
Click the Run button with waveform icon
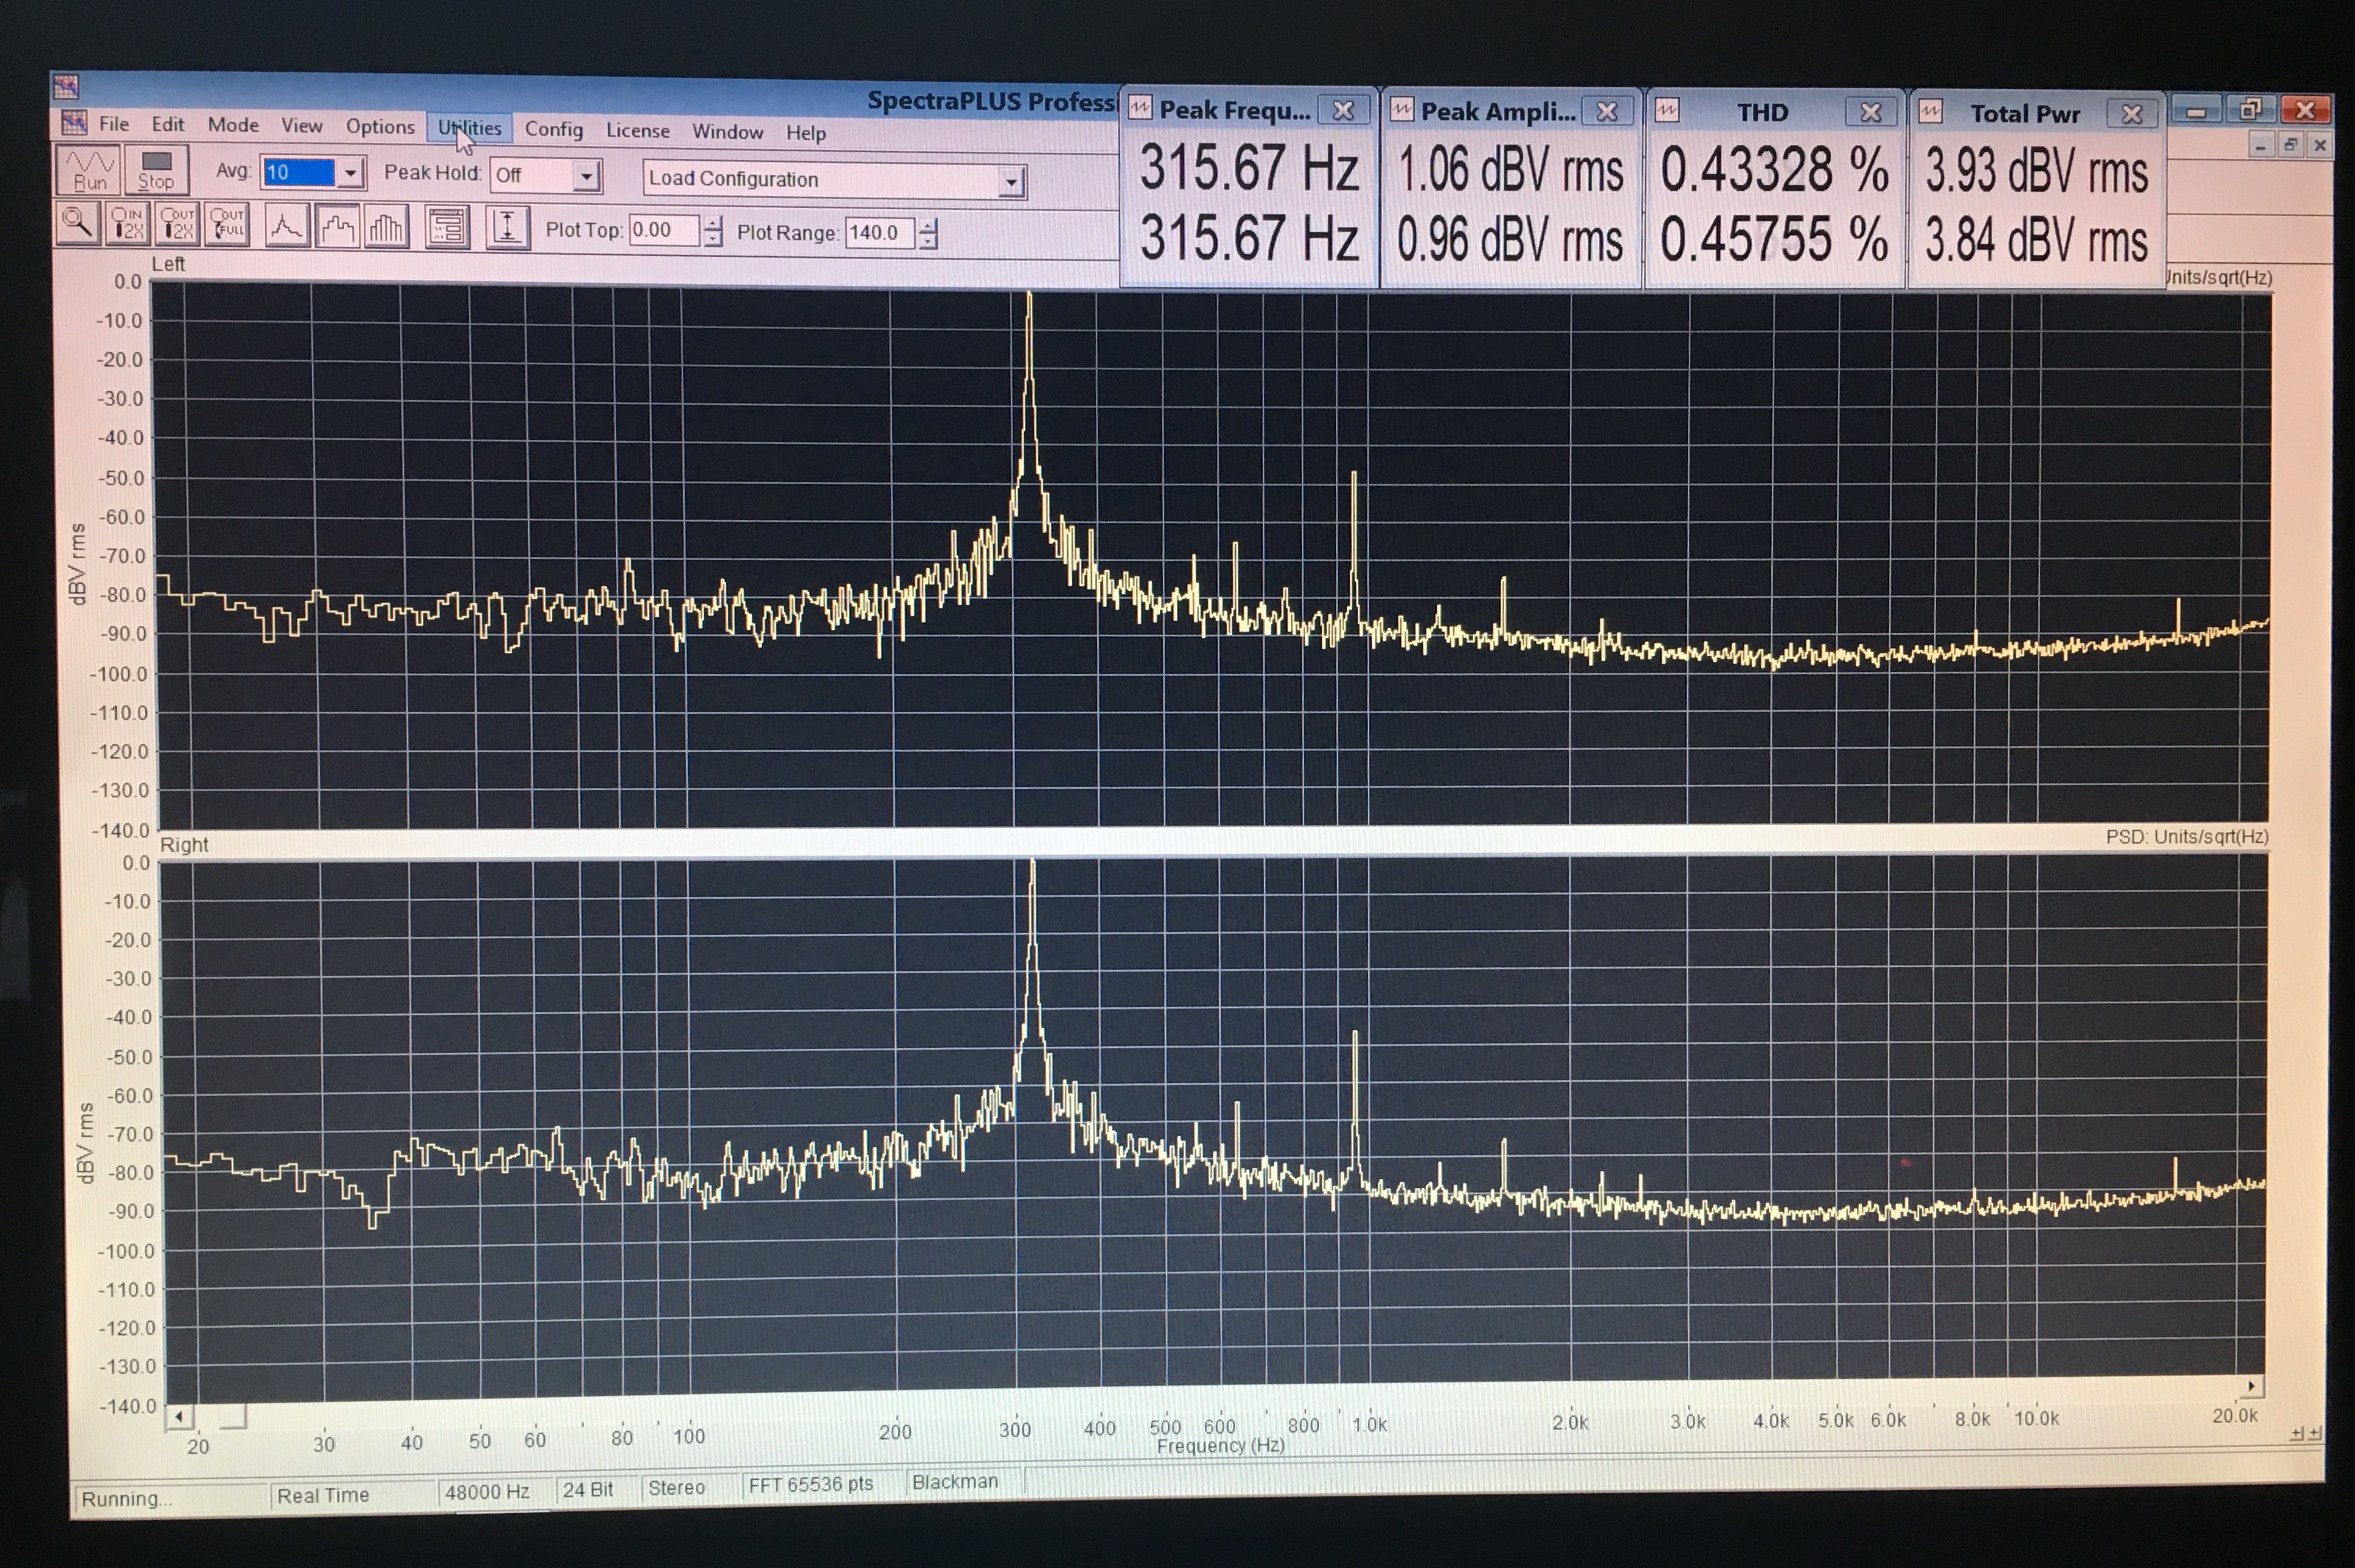(x=89, y=170)
